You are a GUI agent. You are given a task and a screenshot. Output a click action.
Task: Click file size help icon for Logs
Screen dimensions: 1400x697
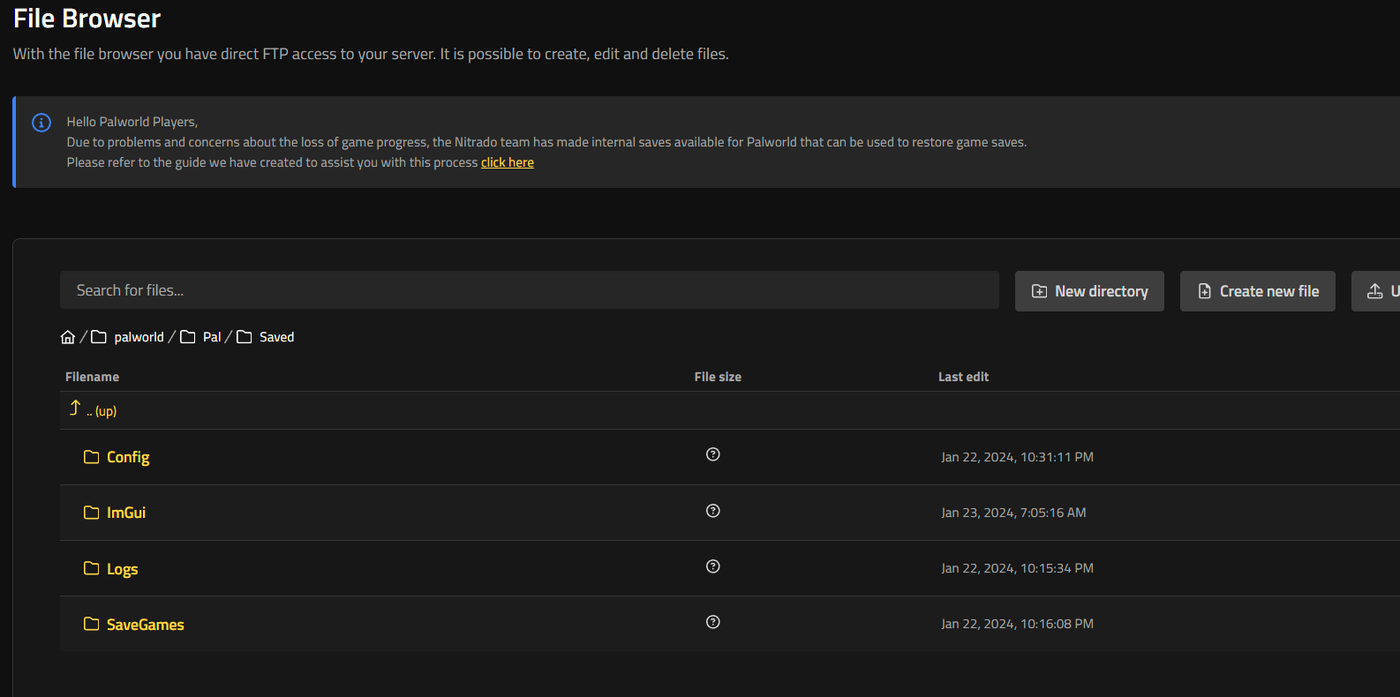[713, 566]
